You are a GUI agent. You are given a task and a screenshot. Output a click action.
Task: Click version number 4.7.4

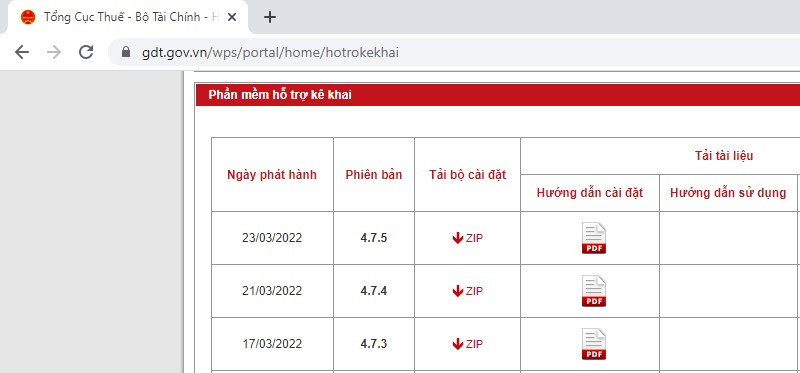pos(373,291)
